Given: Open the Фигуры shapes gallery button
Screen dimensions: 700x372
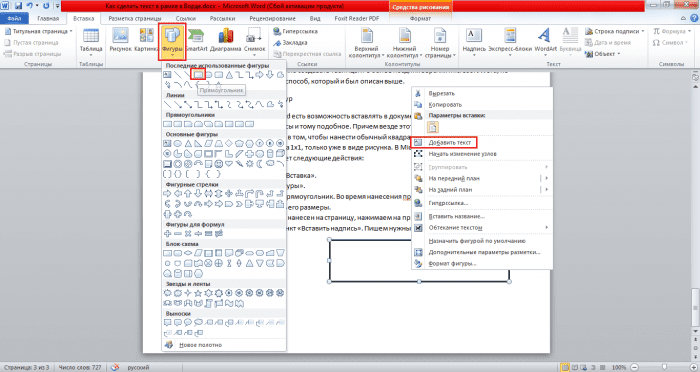Looking at the screenshot, I should 172,42.
